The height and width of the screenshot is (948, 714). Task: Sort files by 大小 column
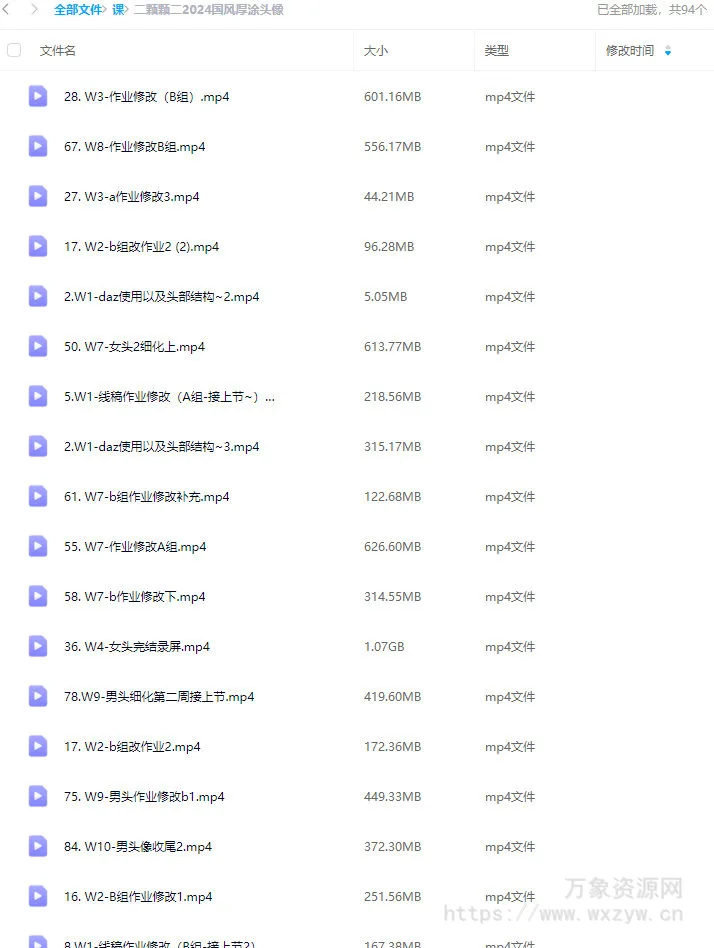(375, 51)
